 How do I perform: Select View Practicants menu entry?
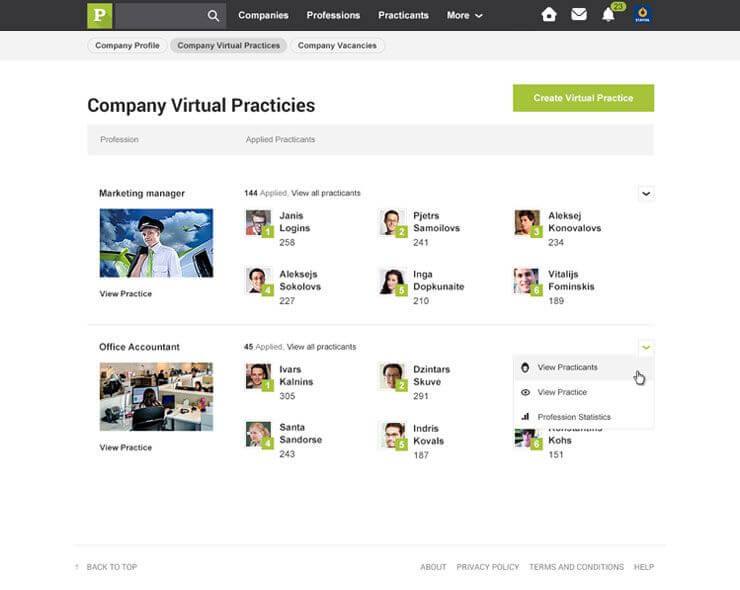click(583, 367)
